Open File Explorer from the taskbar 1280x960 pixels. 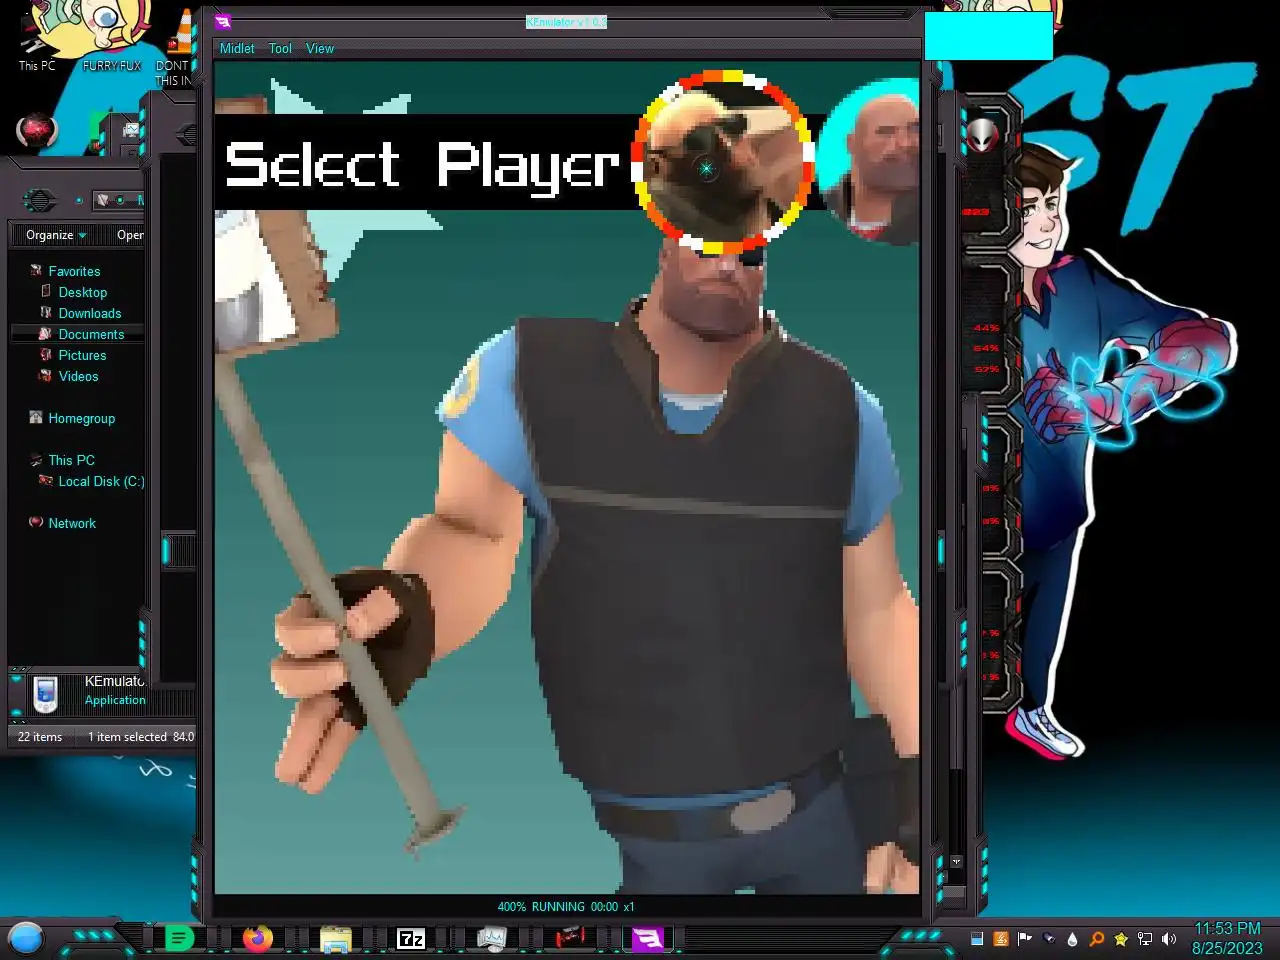click(x=335, y=938)
